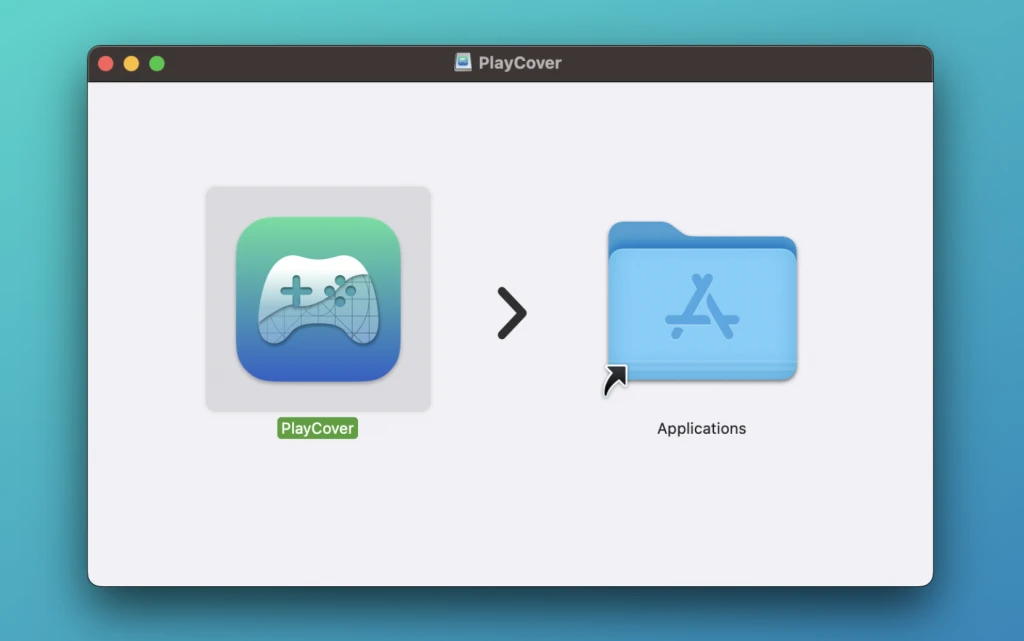Zoom the PlayCover window with green button
This screenshot has width=1024, height=641.
157,63
